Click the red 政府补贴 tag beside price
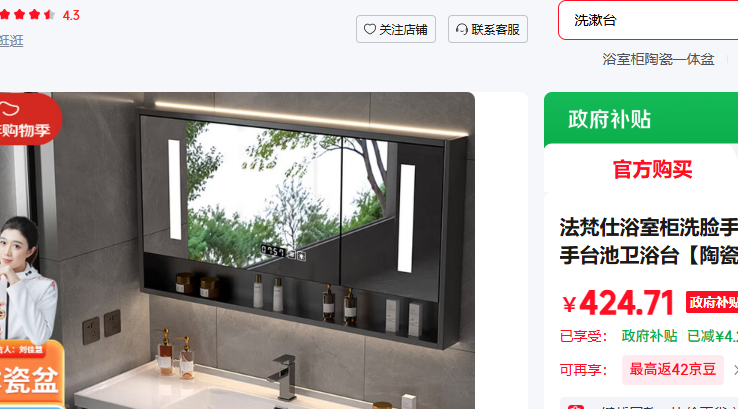The width and height of the screenshot is (738, 409). [x=712, y=302]
